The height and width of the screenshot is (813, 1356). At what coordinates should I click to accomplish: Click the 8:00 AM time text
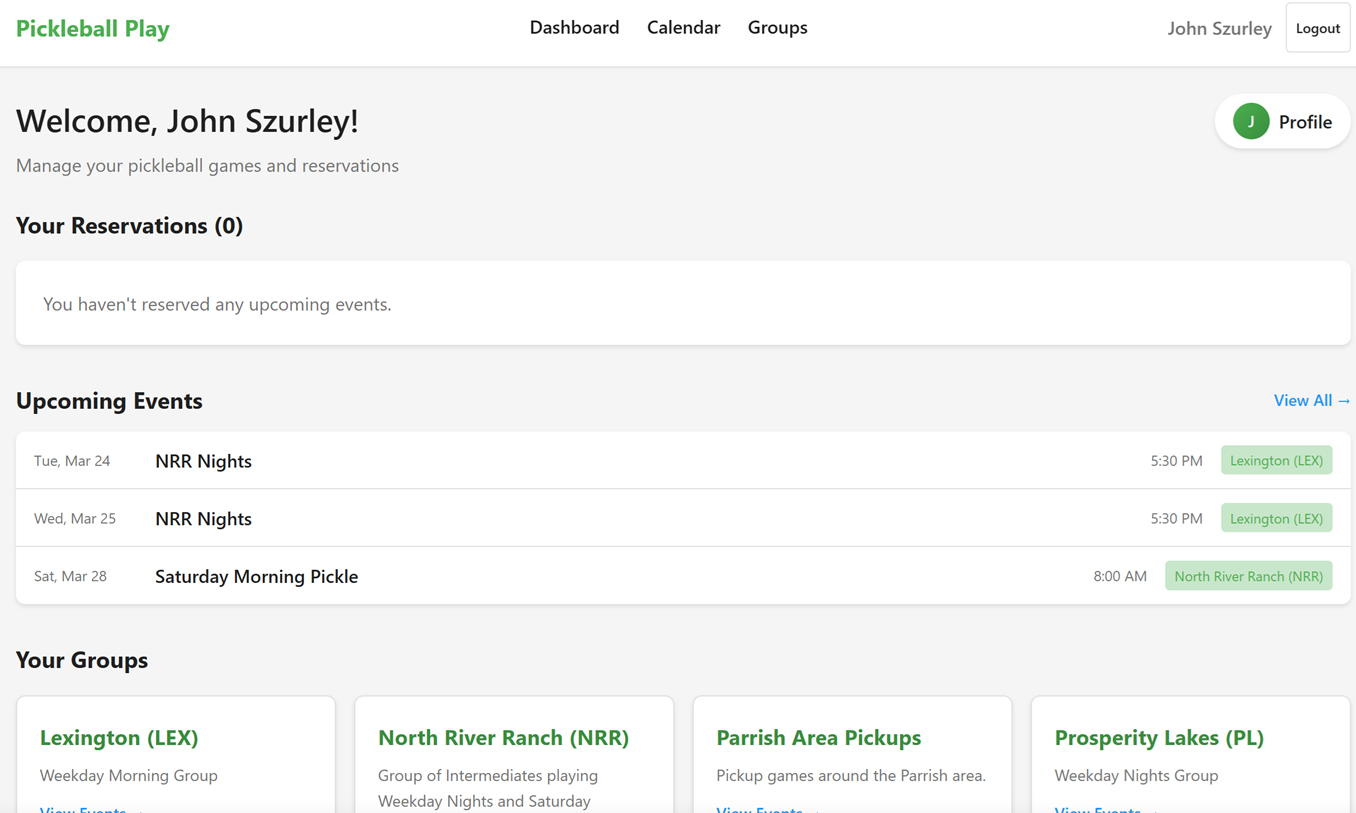[x=1120, y=576]
